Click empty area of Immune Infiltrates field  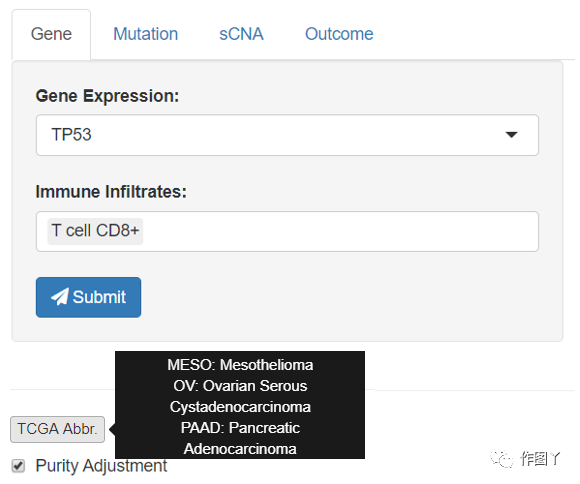point(340,232)
